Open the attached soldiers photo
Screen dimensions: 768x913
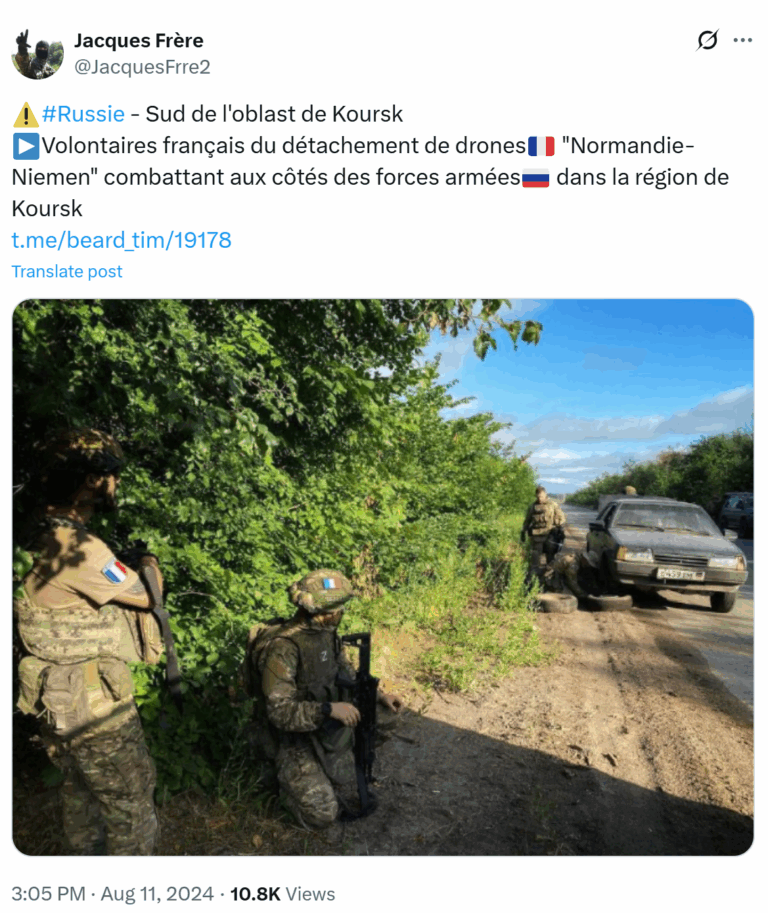(383, 577)
